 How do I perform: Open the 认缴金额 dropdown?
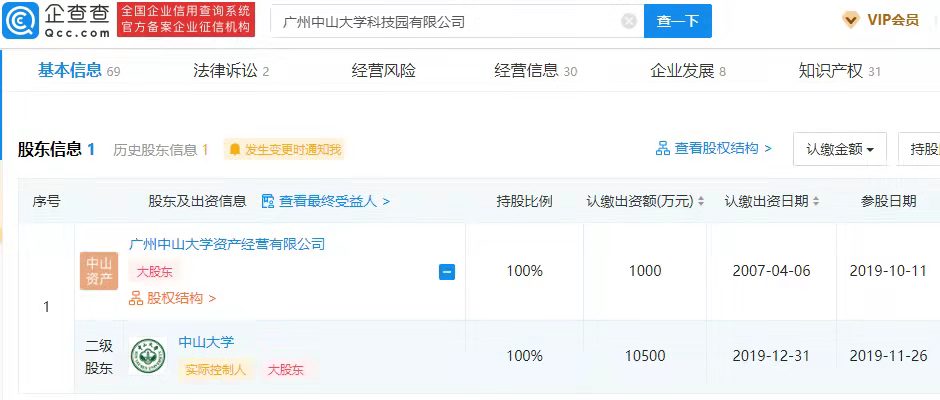839,149
